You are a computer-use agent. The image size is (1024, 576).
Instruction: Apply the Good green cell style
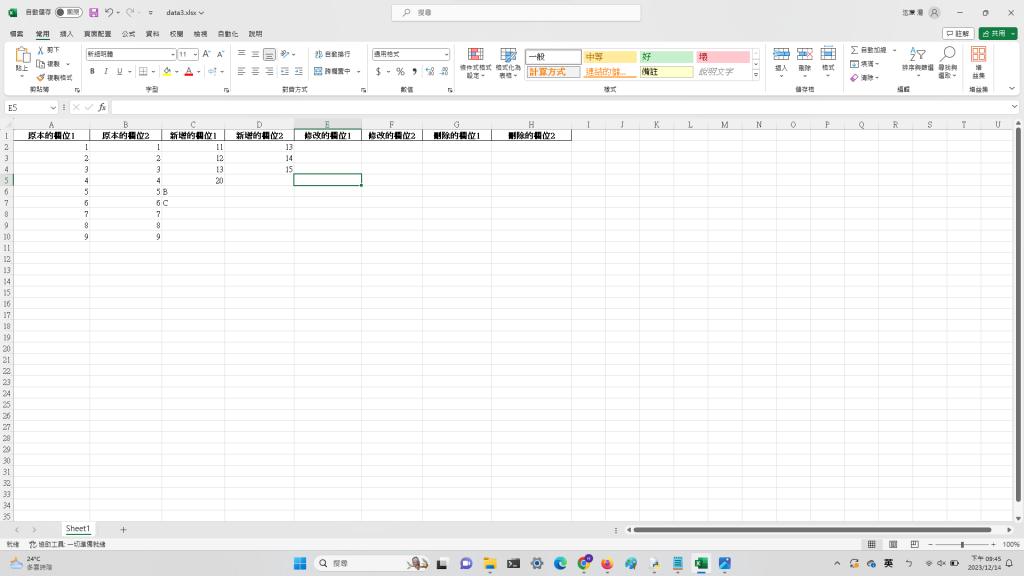[666, 57]
